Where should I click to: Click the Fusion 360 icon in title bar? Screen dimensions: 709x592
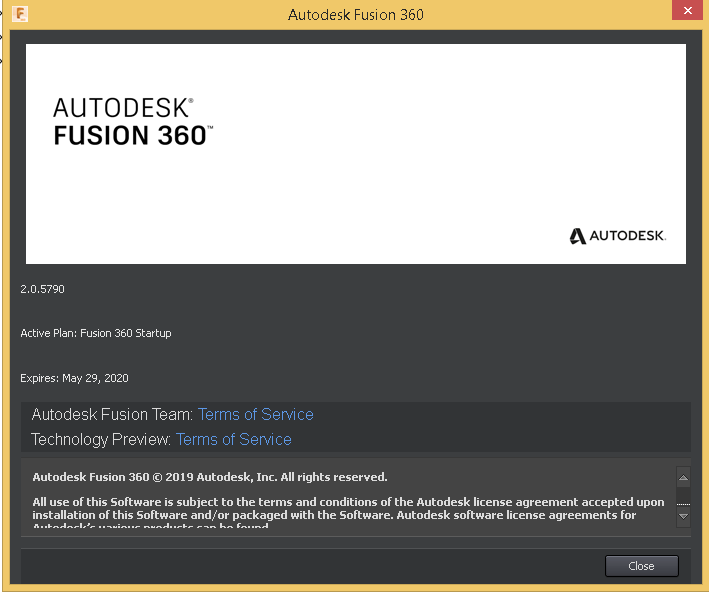click(20, 14)
